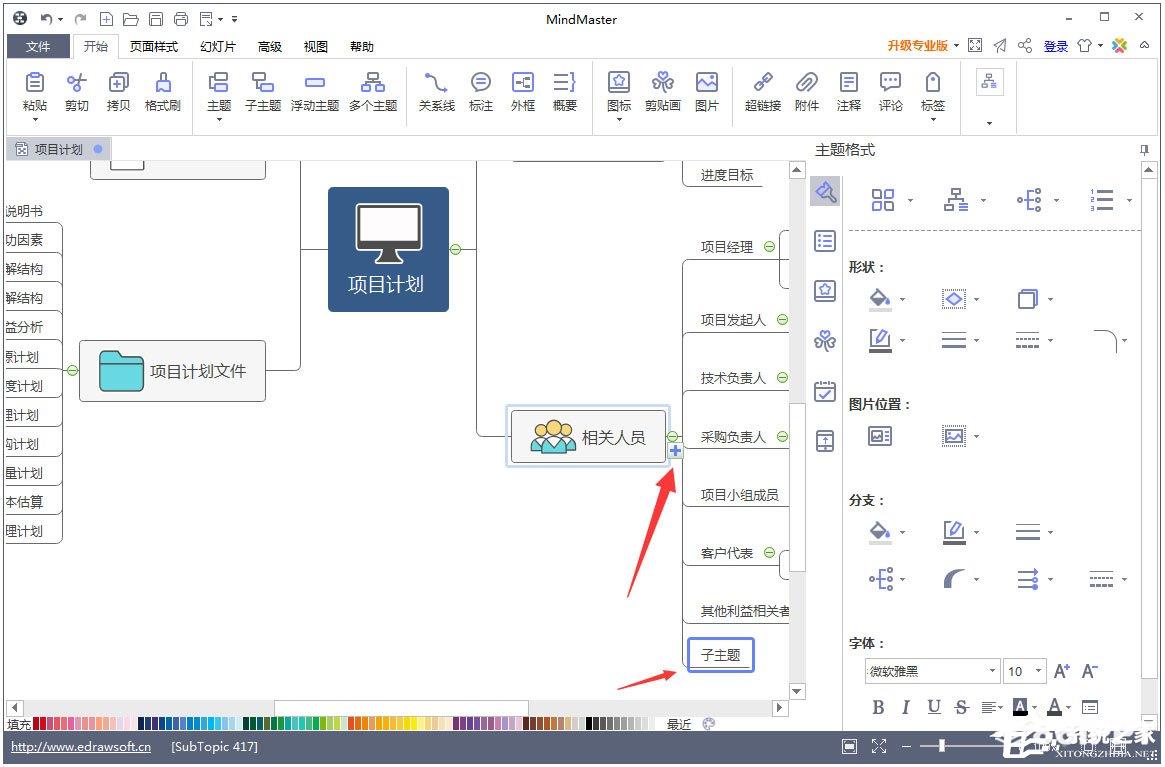Open the 文件 menu
1165x767 pixels.
click(38, 47)
